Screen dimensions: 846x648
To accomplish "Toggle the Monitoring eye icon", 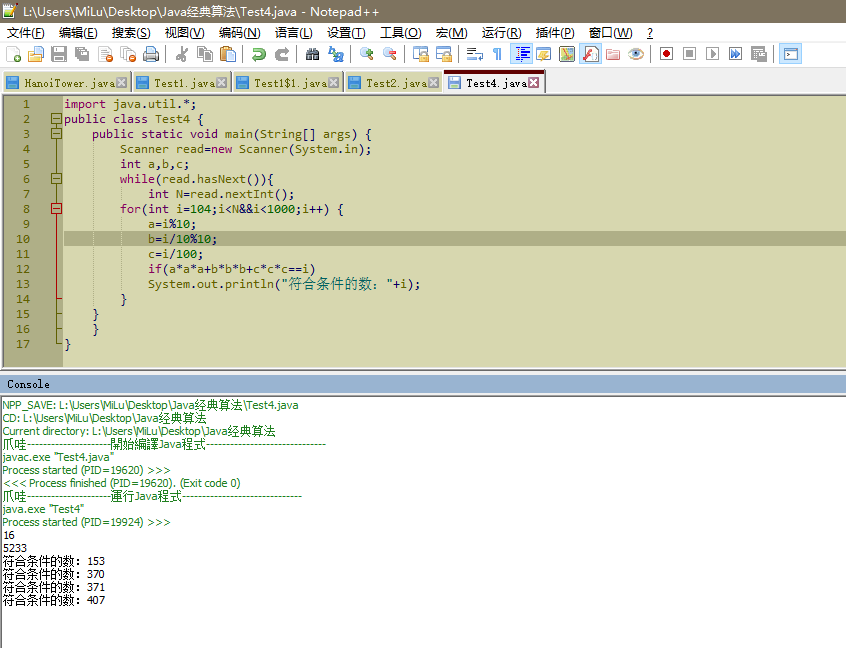I will tap(636, 54).
